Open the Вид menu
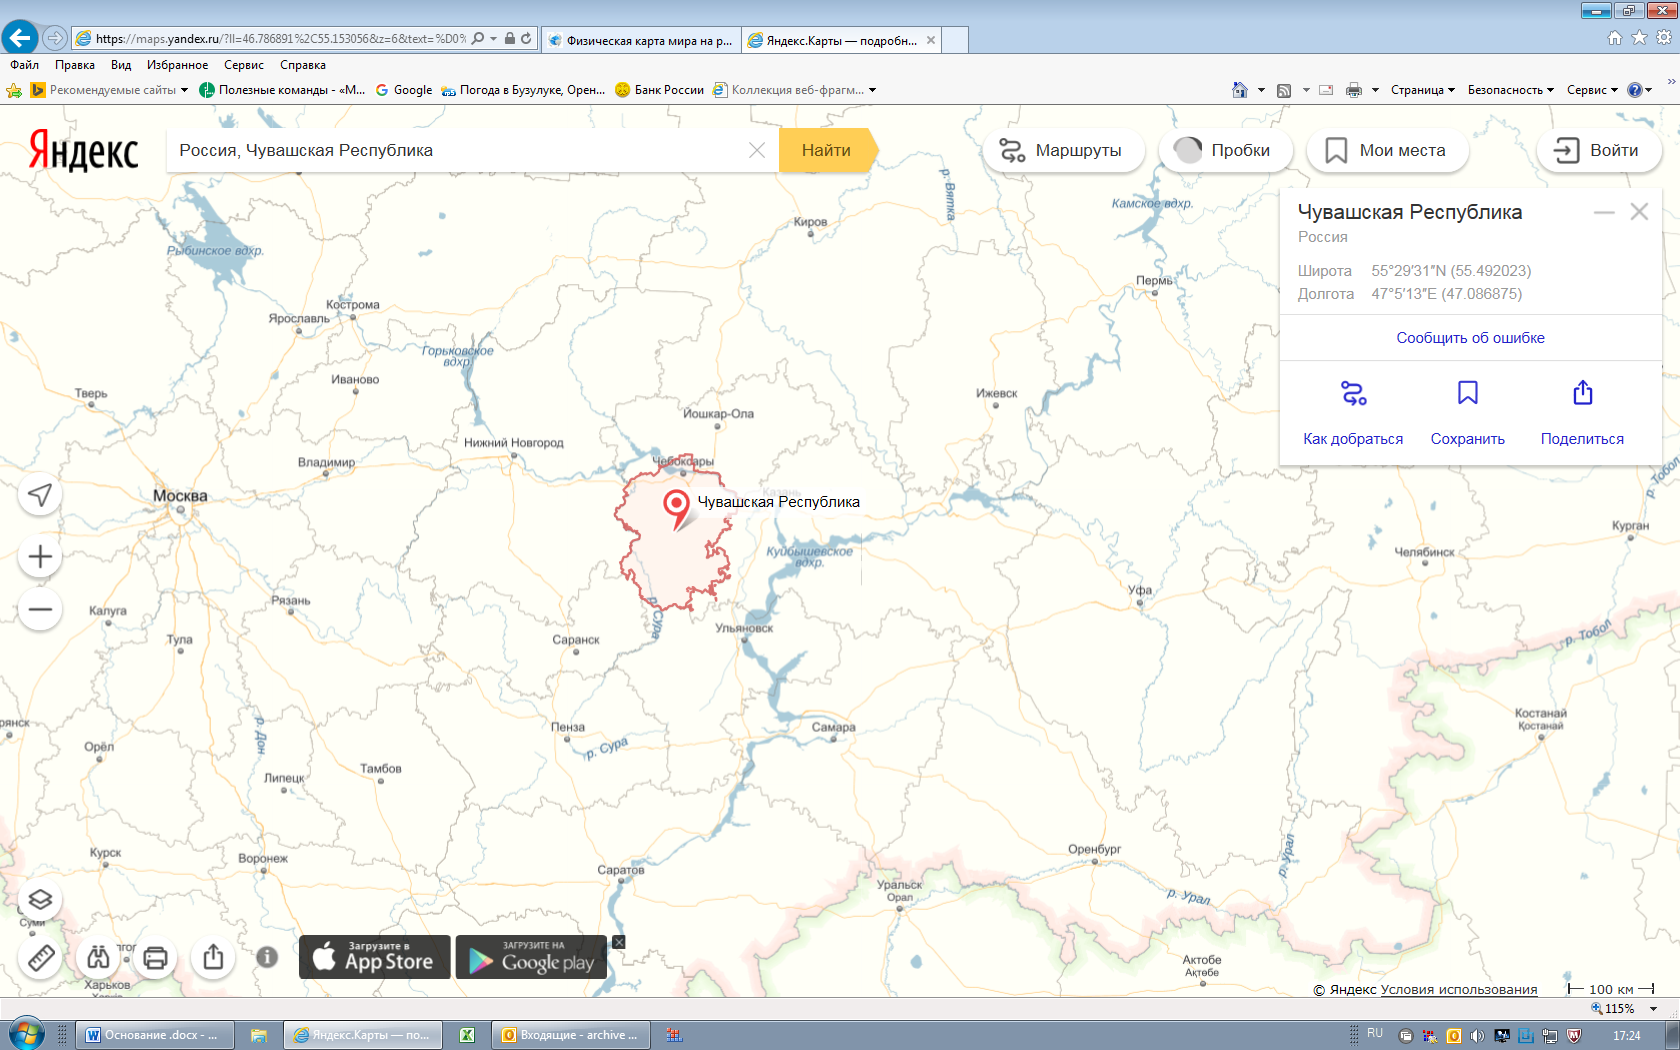Screen dimensions: 1680x1050 click(121, 65)
